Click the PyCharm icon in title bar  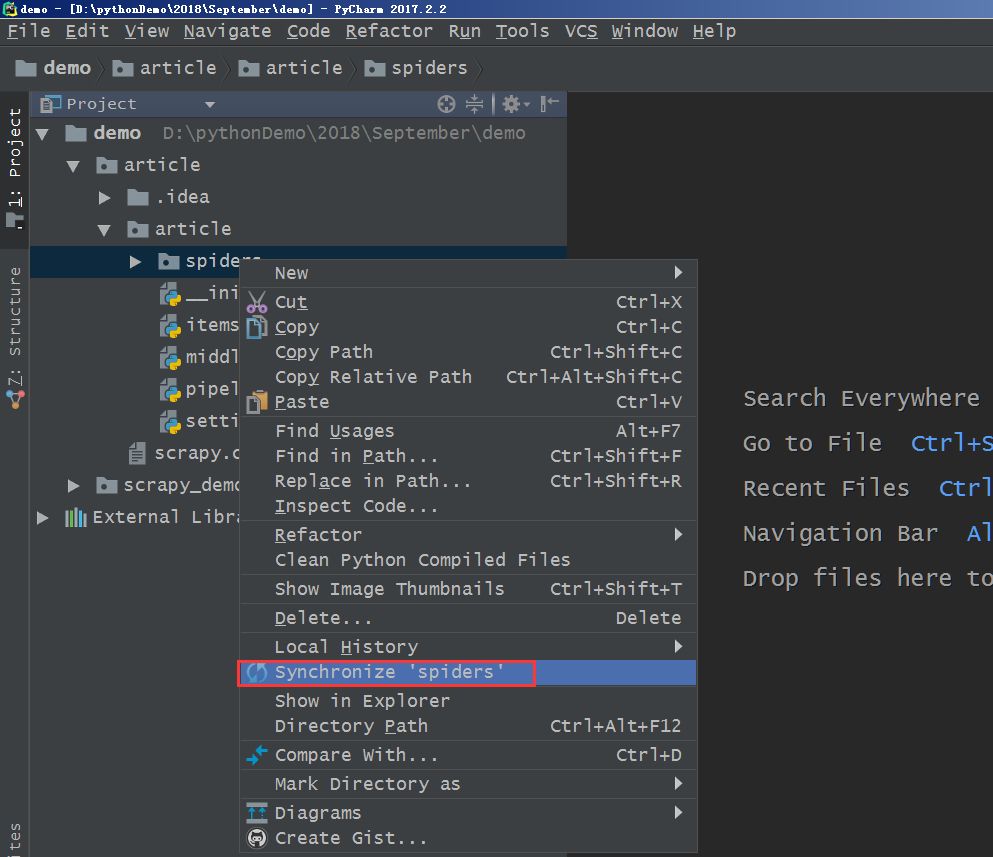[x=9, y=9]
